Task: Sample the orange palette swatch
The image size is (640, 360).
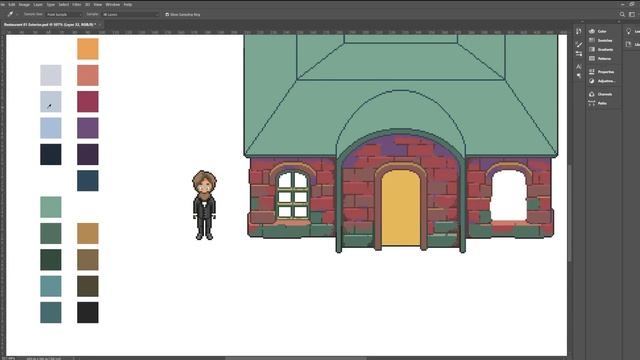Action: tap(88, 49)
